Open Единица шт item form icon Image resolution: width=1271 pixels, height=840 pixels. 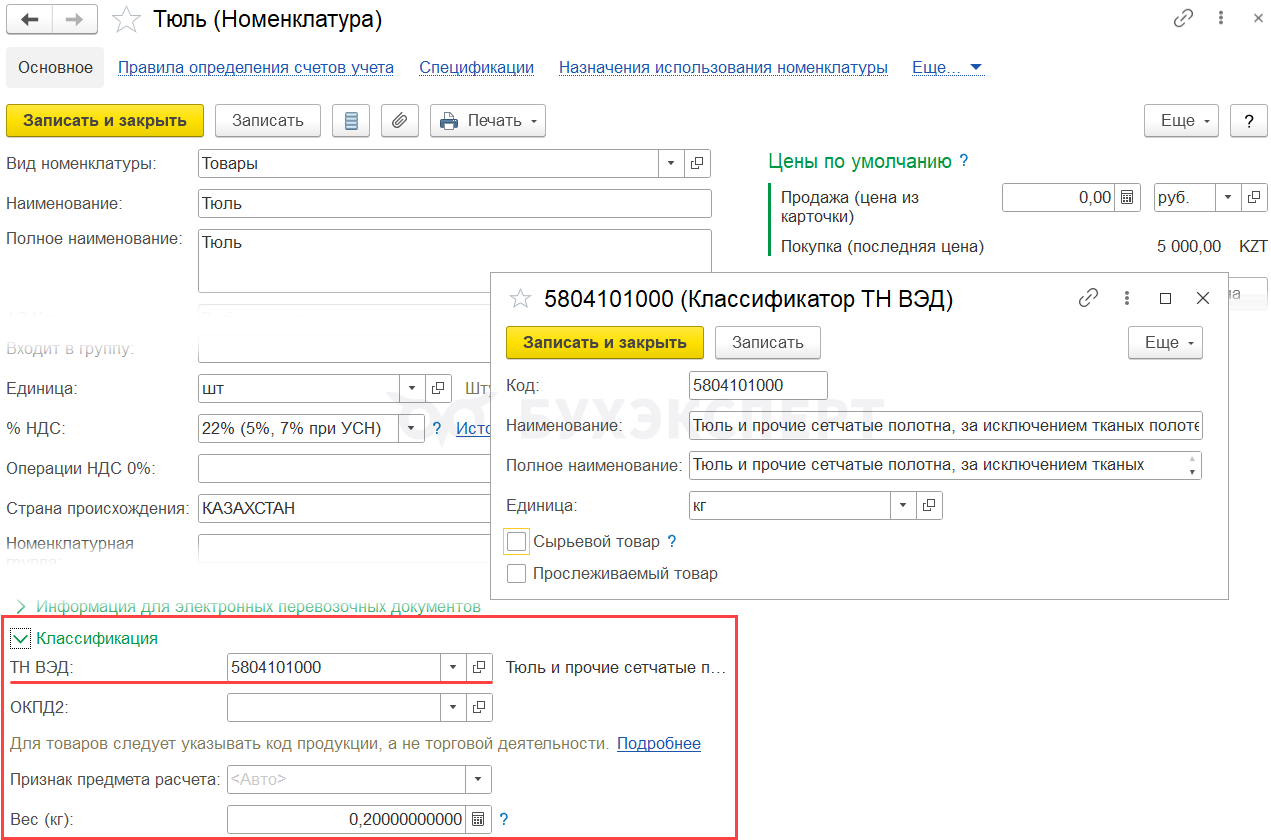(438, 388)
